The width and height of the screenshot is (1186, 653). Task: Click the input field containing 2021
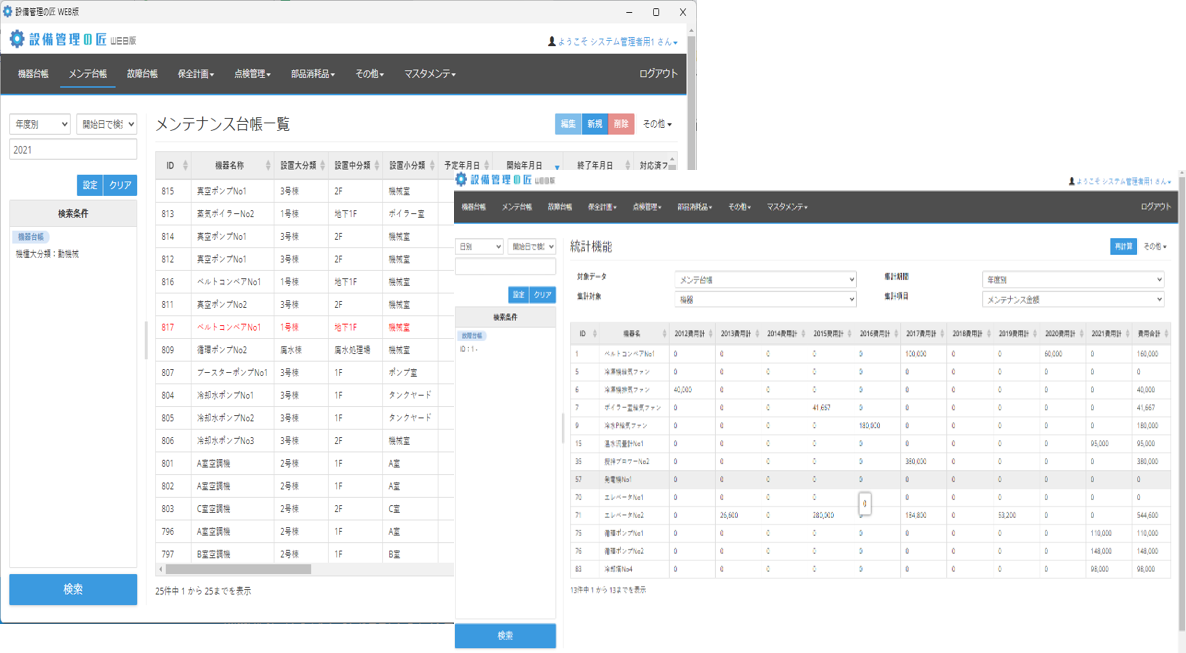[x=73, y=149]
